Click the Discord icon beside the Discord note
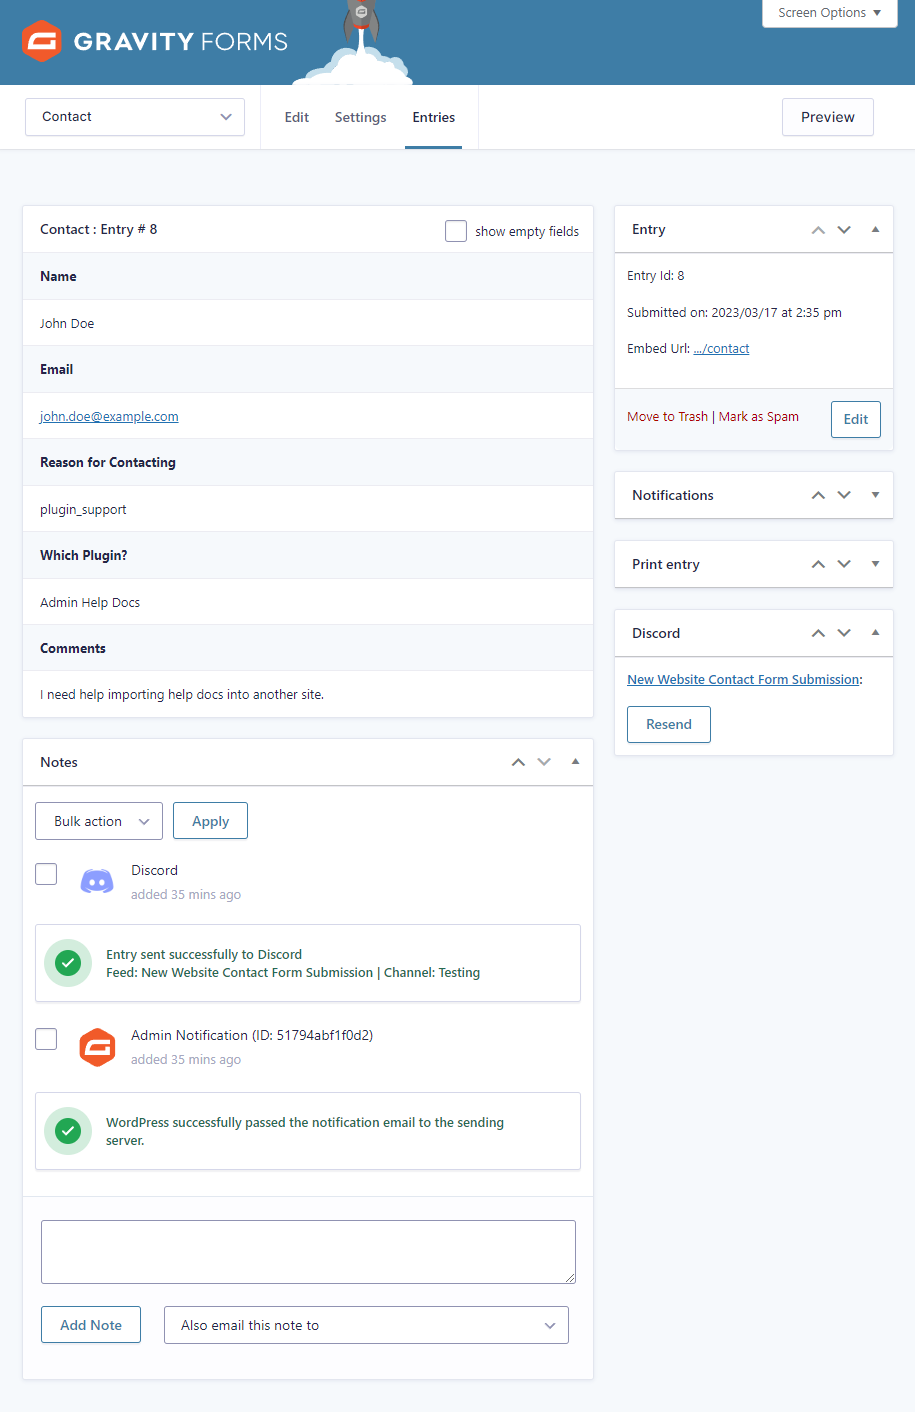The width and height of the screenshot is (915, 1412). [x=96, y=881]
